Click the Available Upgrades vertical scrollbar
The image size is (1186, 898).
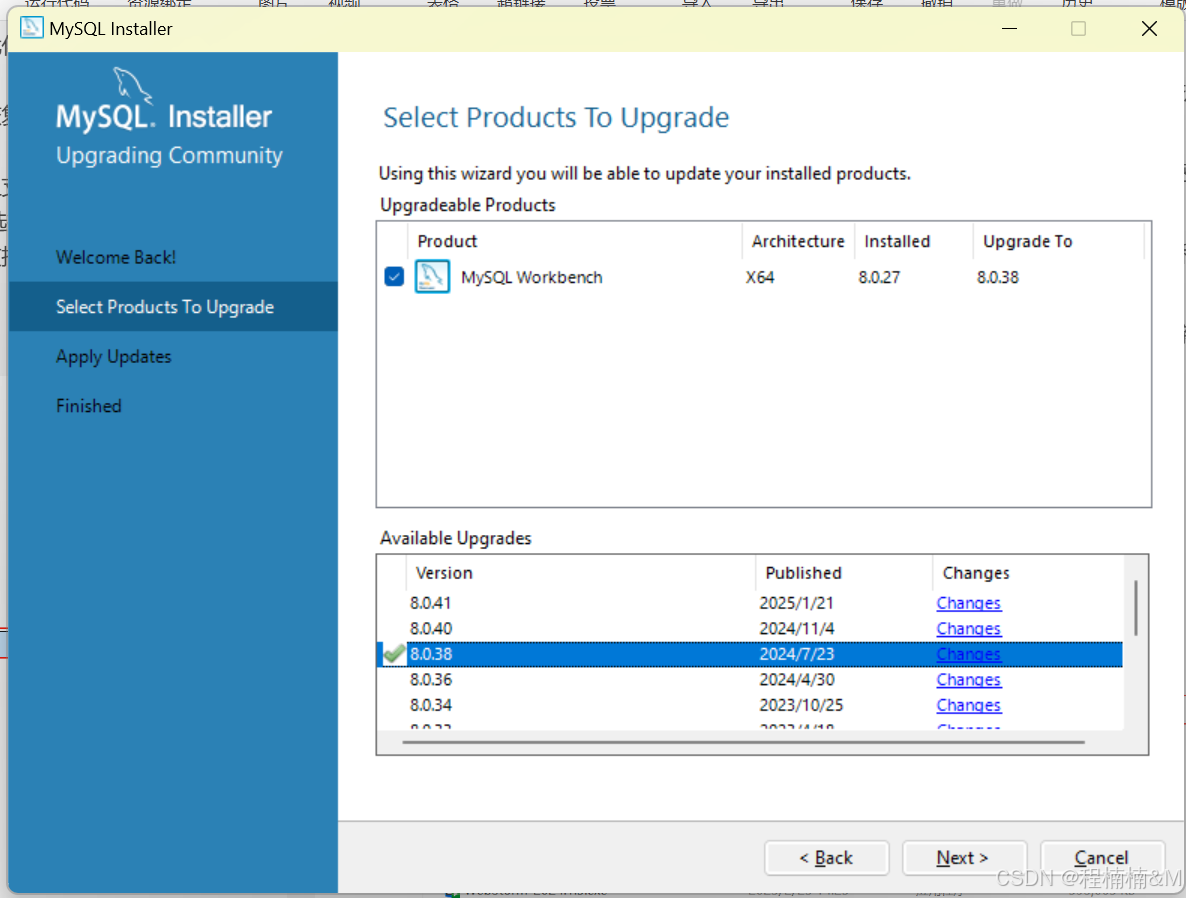point(1135,607)
